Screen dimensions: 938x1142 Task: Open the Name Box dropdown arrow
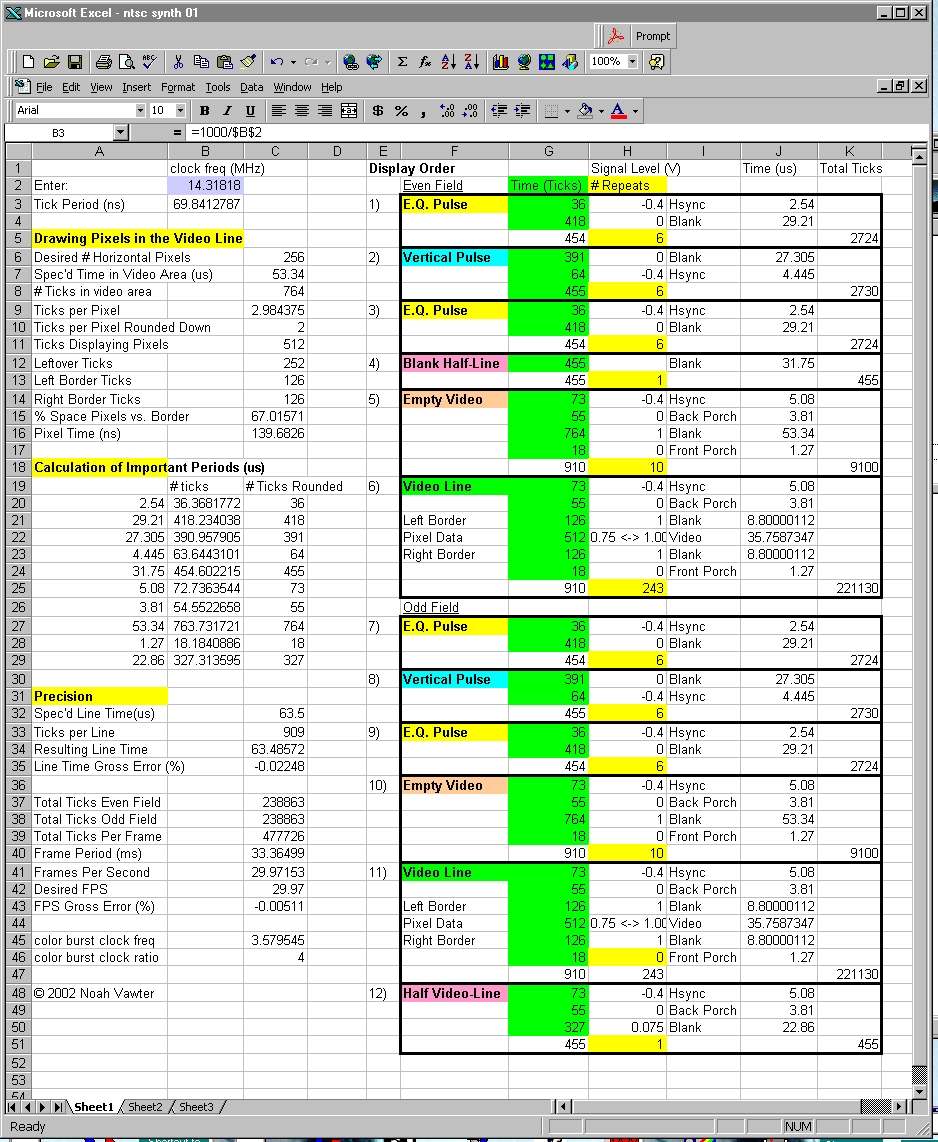coord(121,132)
